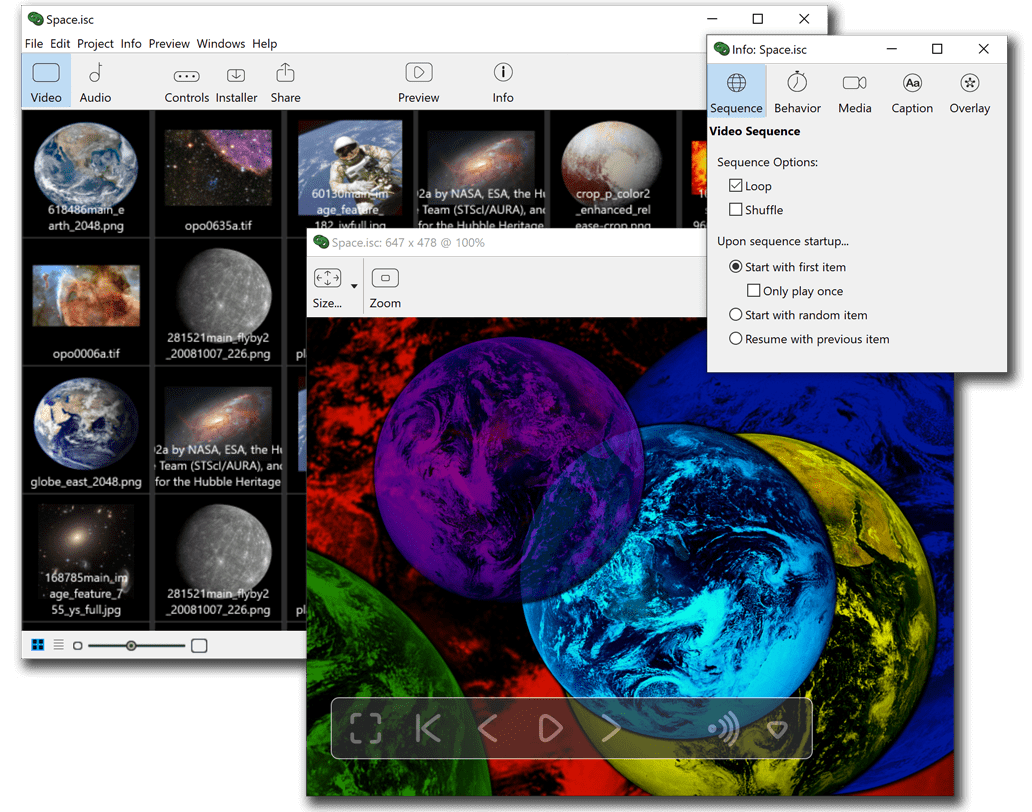The width and height of the screenshot is (1032, 812).
Task: Click the Zoom icon in preview window
Action: [x=385, y=287]
